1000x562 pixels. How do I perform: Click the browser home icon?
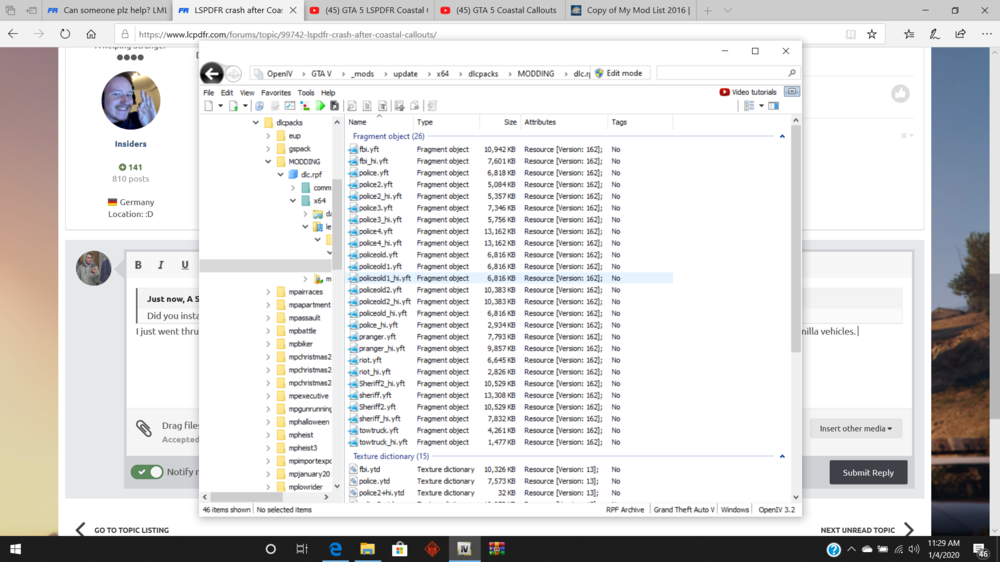point(91,34)
